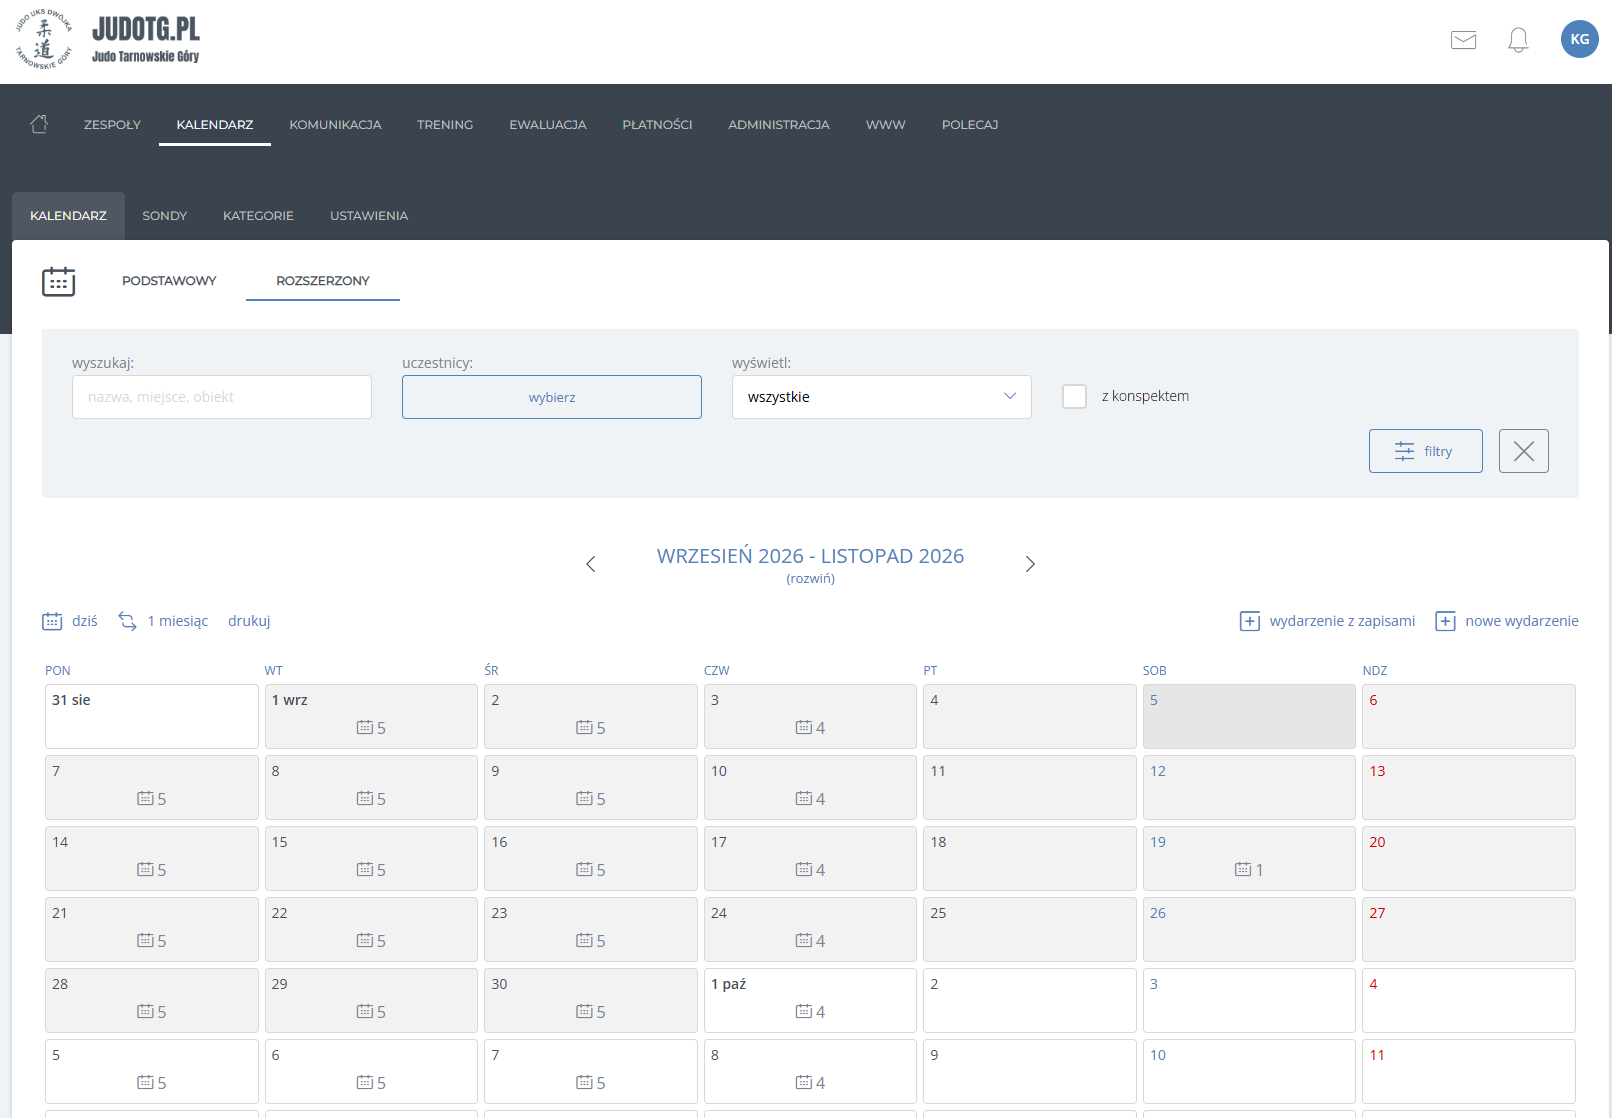Click the events icon on September 16
This screenshot has width=1612, height=1118.
coord(584,870)
